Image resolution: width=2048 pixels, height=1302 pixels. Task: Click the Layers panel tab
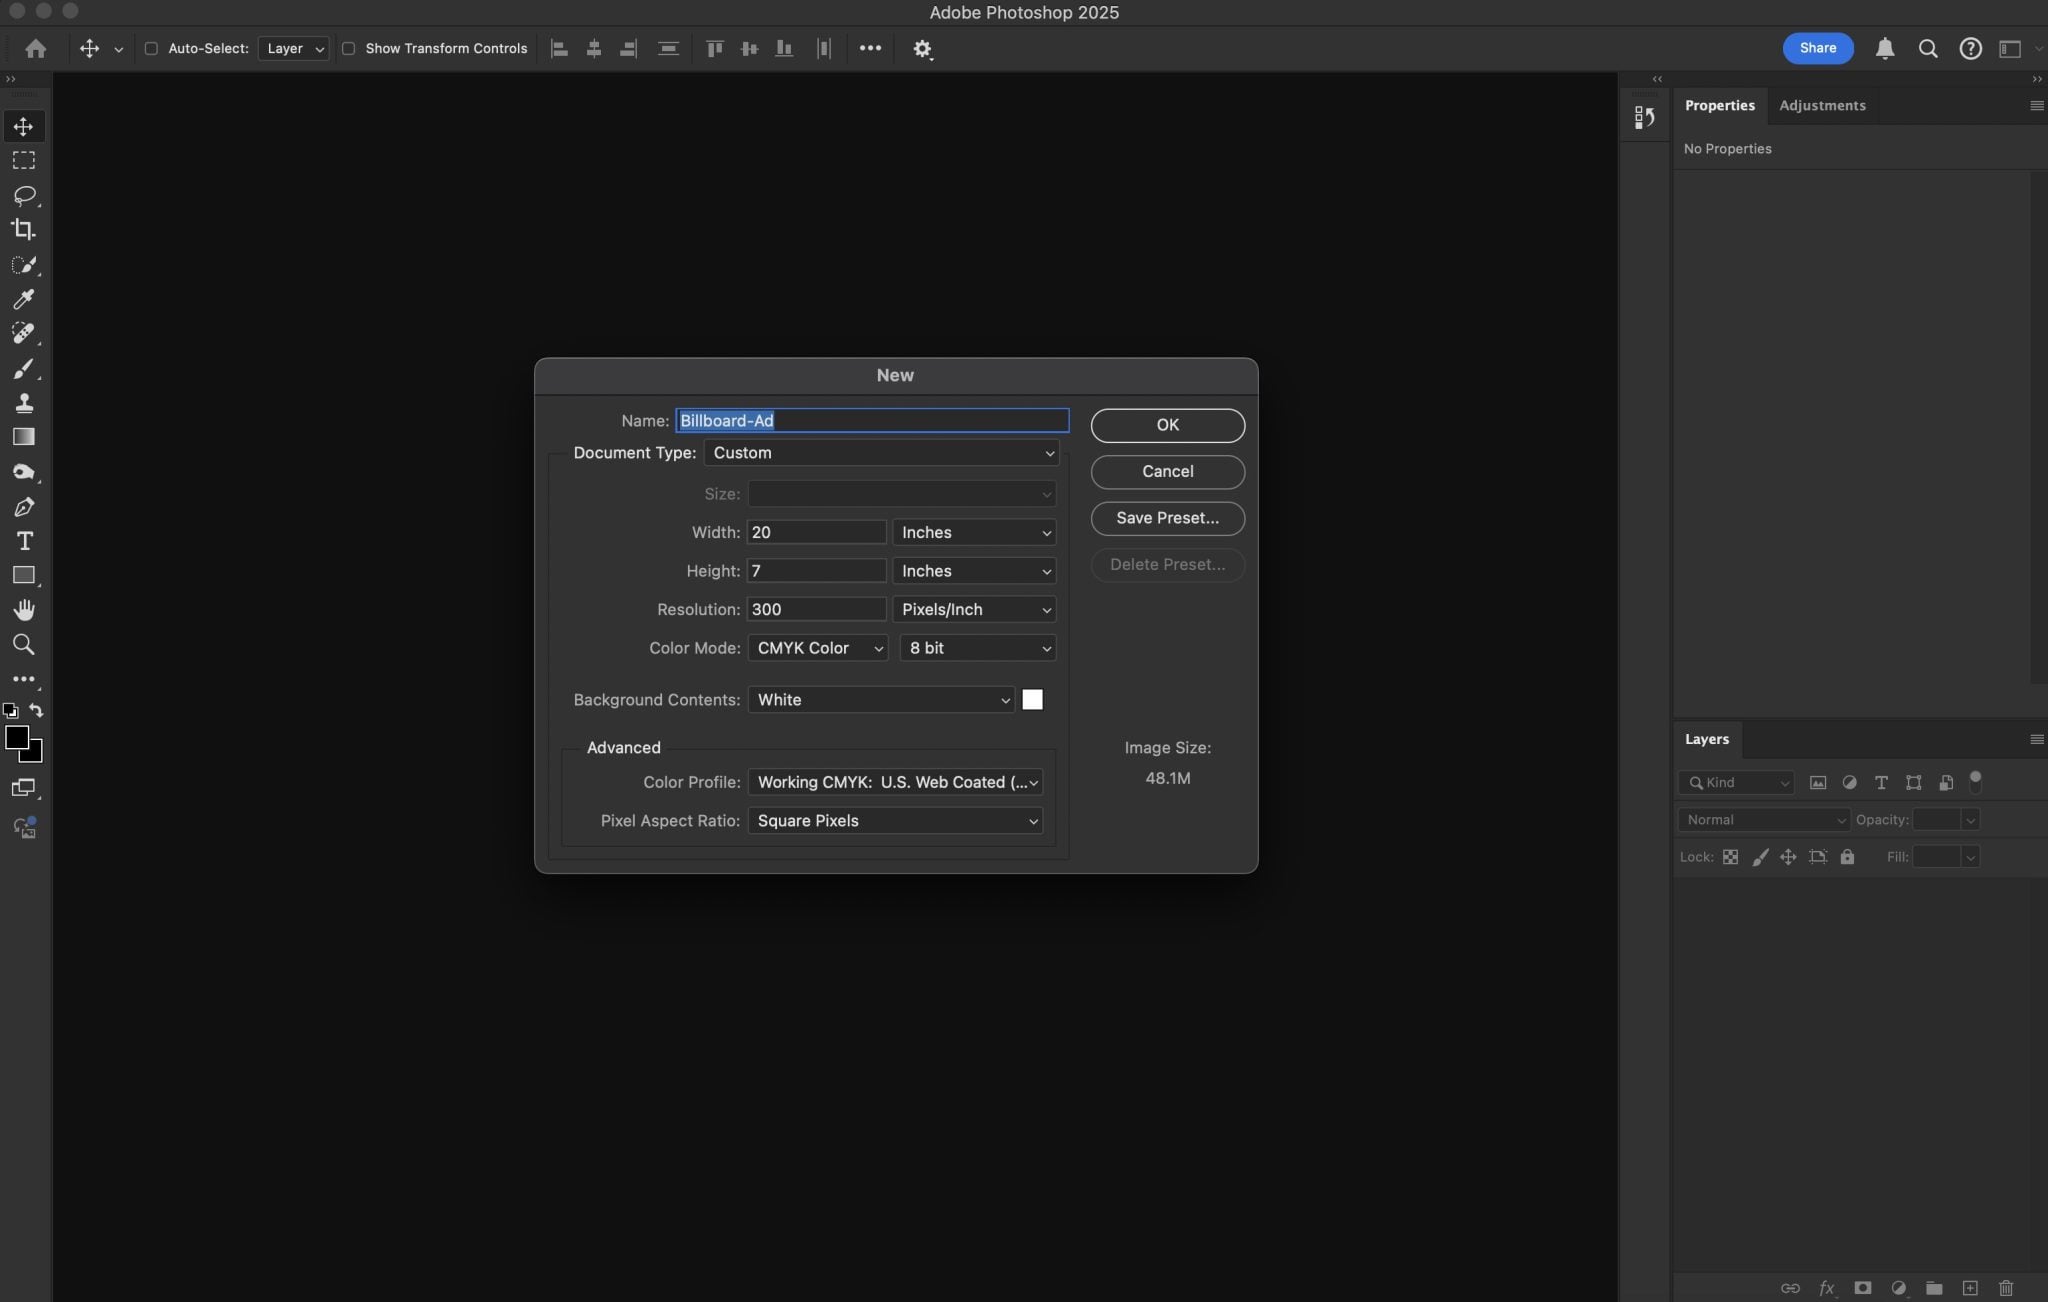point(1706,740)
